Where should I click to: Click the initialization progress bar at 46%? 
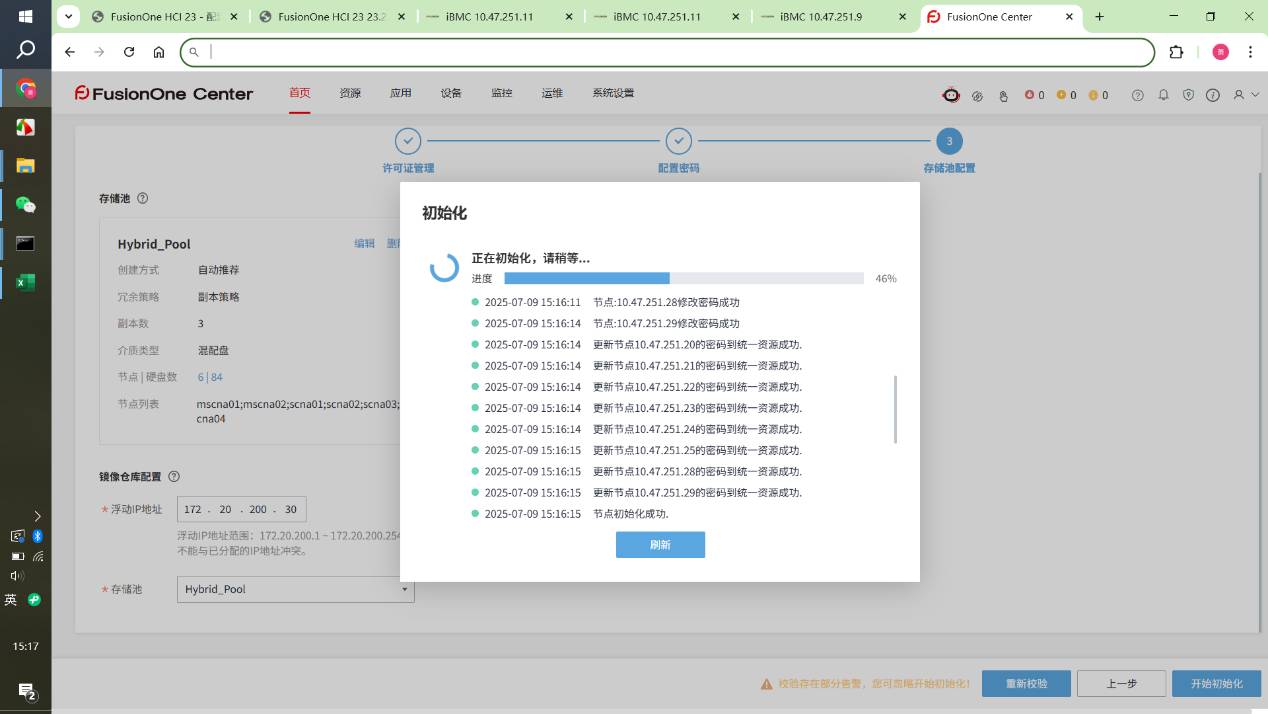[684, 278]
